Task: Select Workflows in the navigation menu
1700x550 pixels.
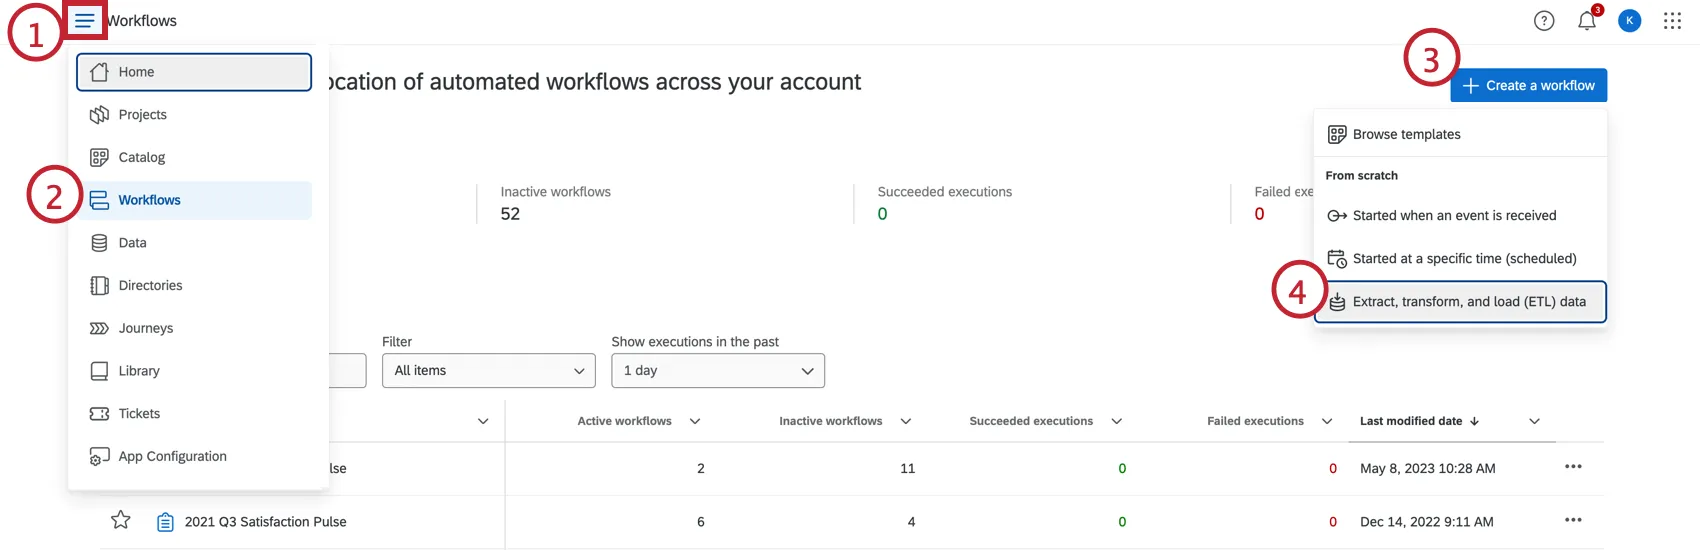Action: click(x=150, y=200)
